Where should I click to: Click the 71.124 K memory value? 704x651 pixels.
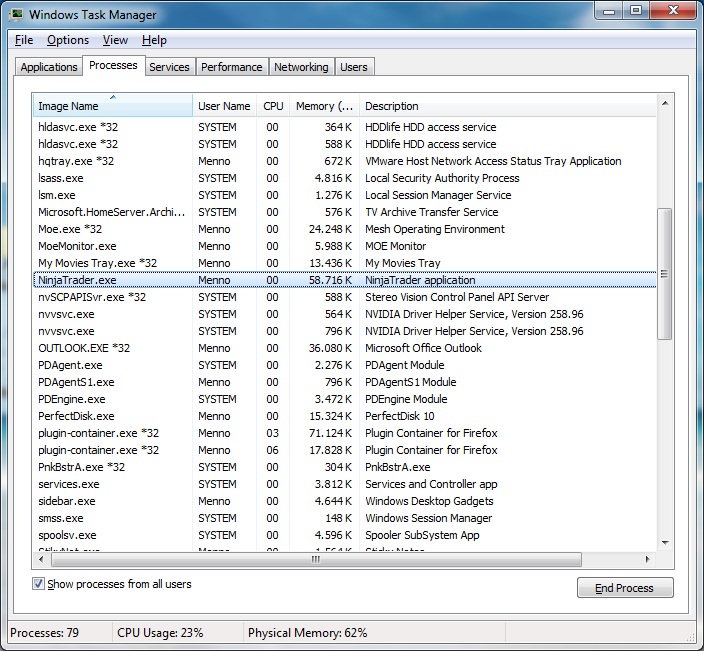point(330,433)
